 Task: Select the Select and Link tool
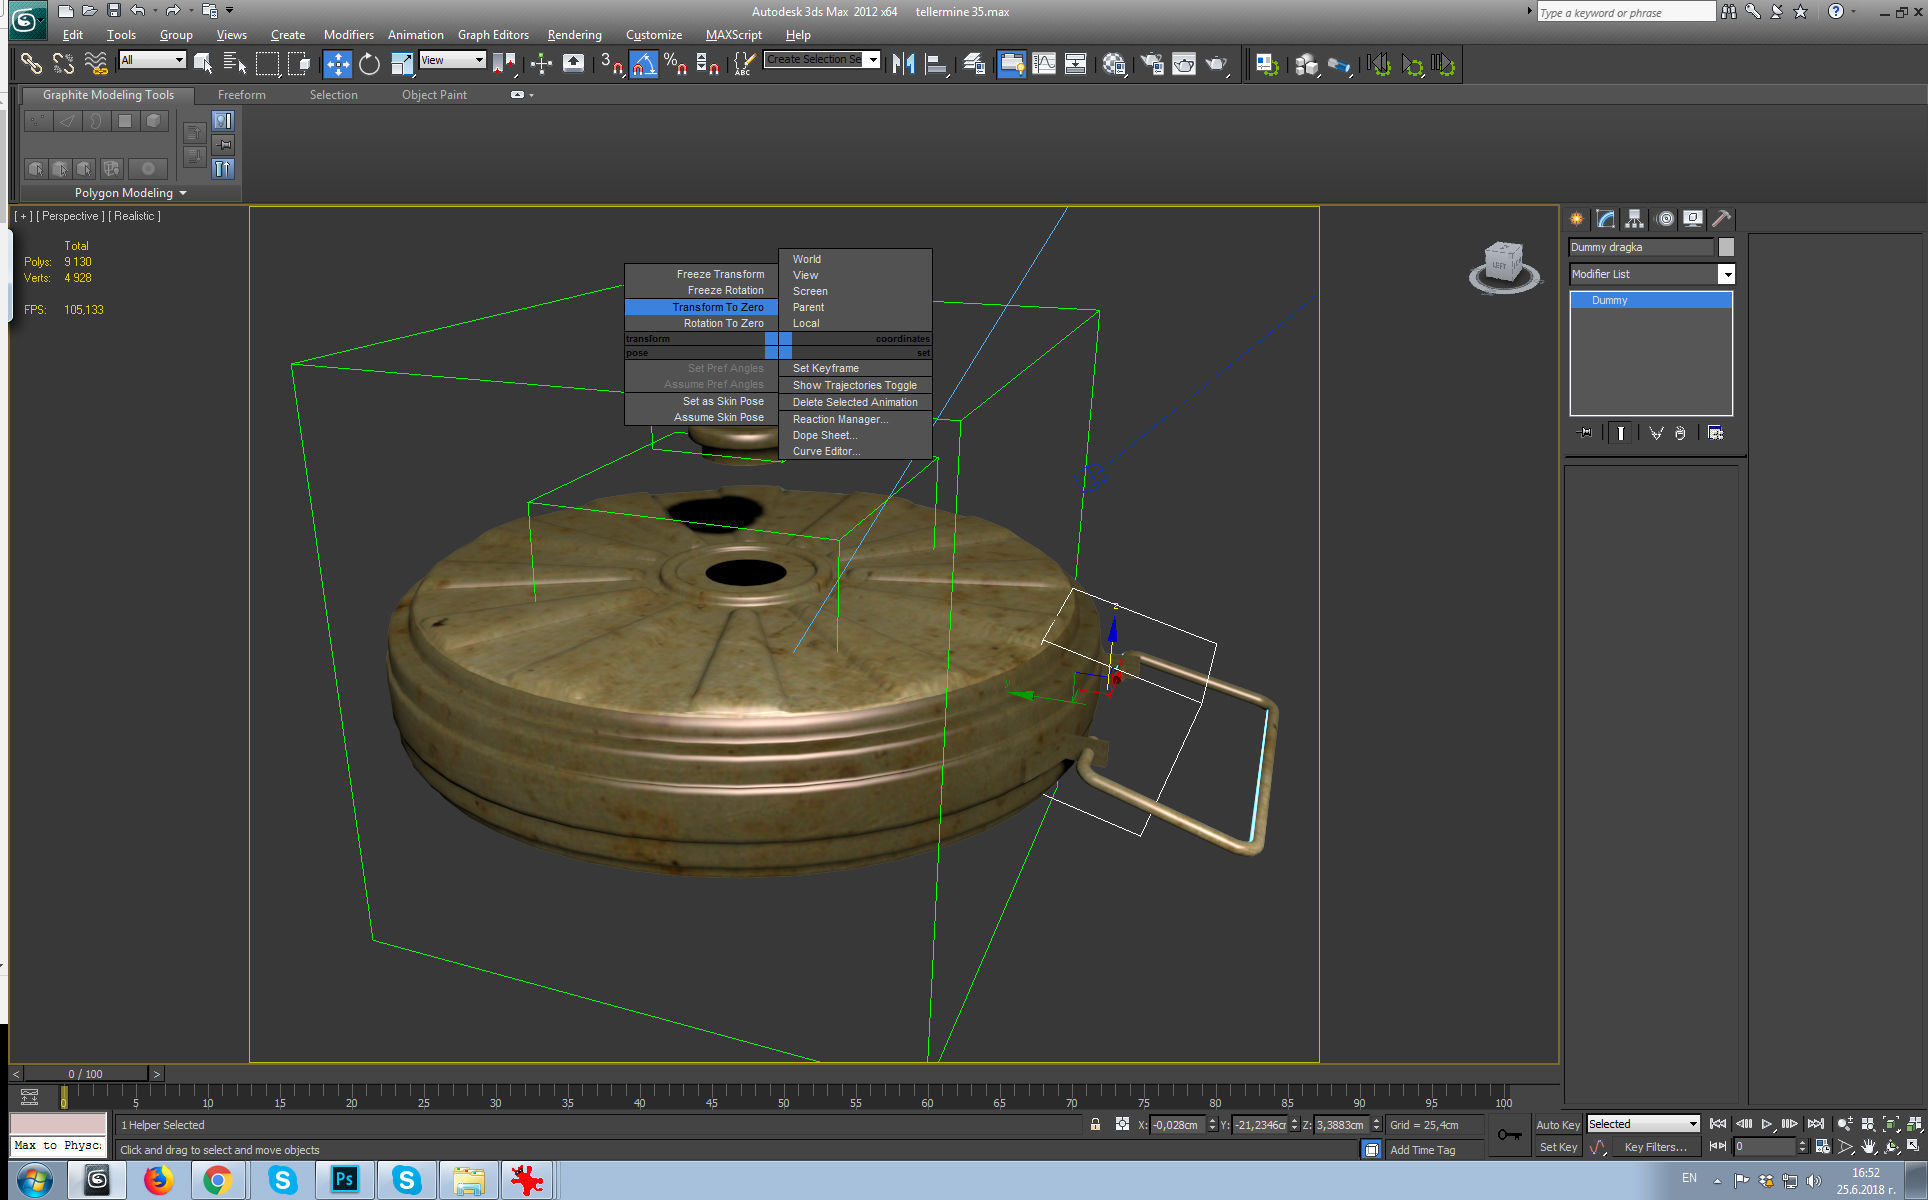[31, 64]
